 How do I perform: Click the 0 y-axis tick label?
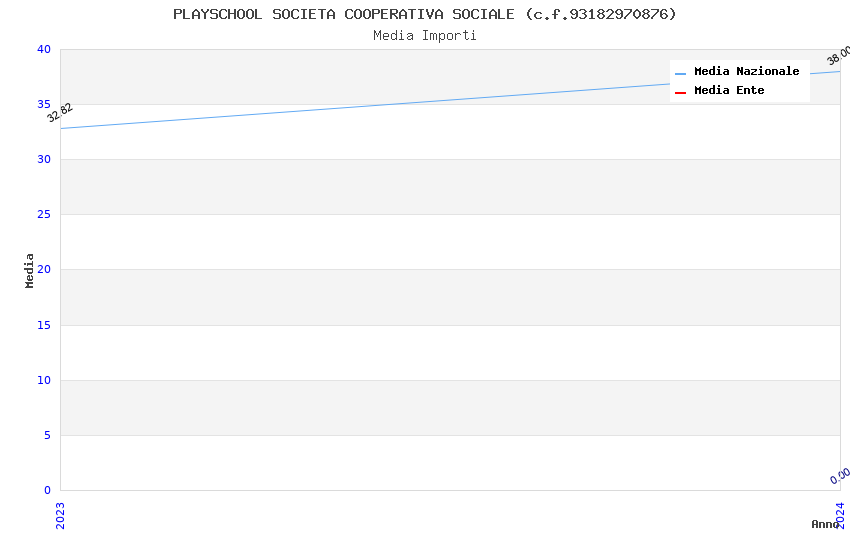(46, 491)
